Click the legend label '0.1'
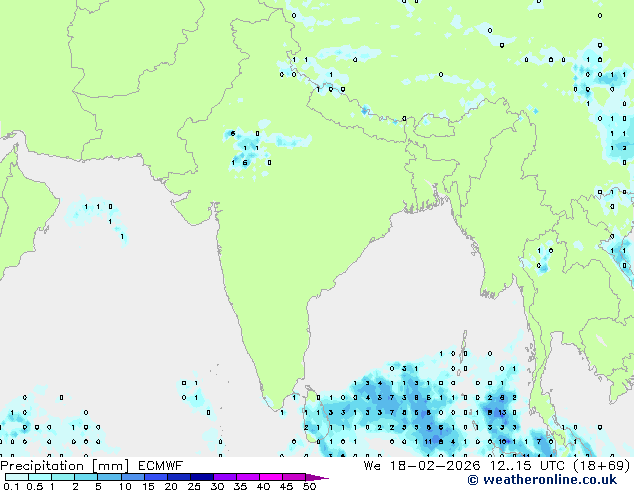 click(11, 486)
